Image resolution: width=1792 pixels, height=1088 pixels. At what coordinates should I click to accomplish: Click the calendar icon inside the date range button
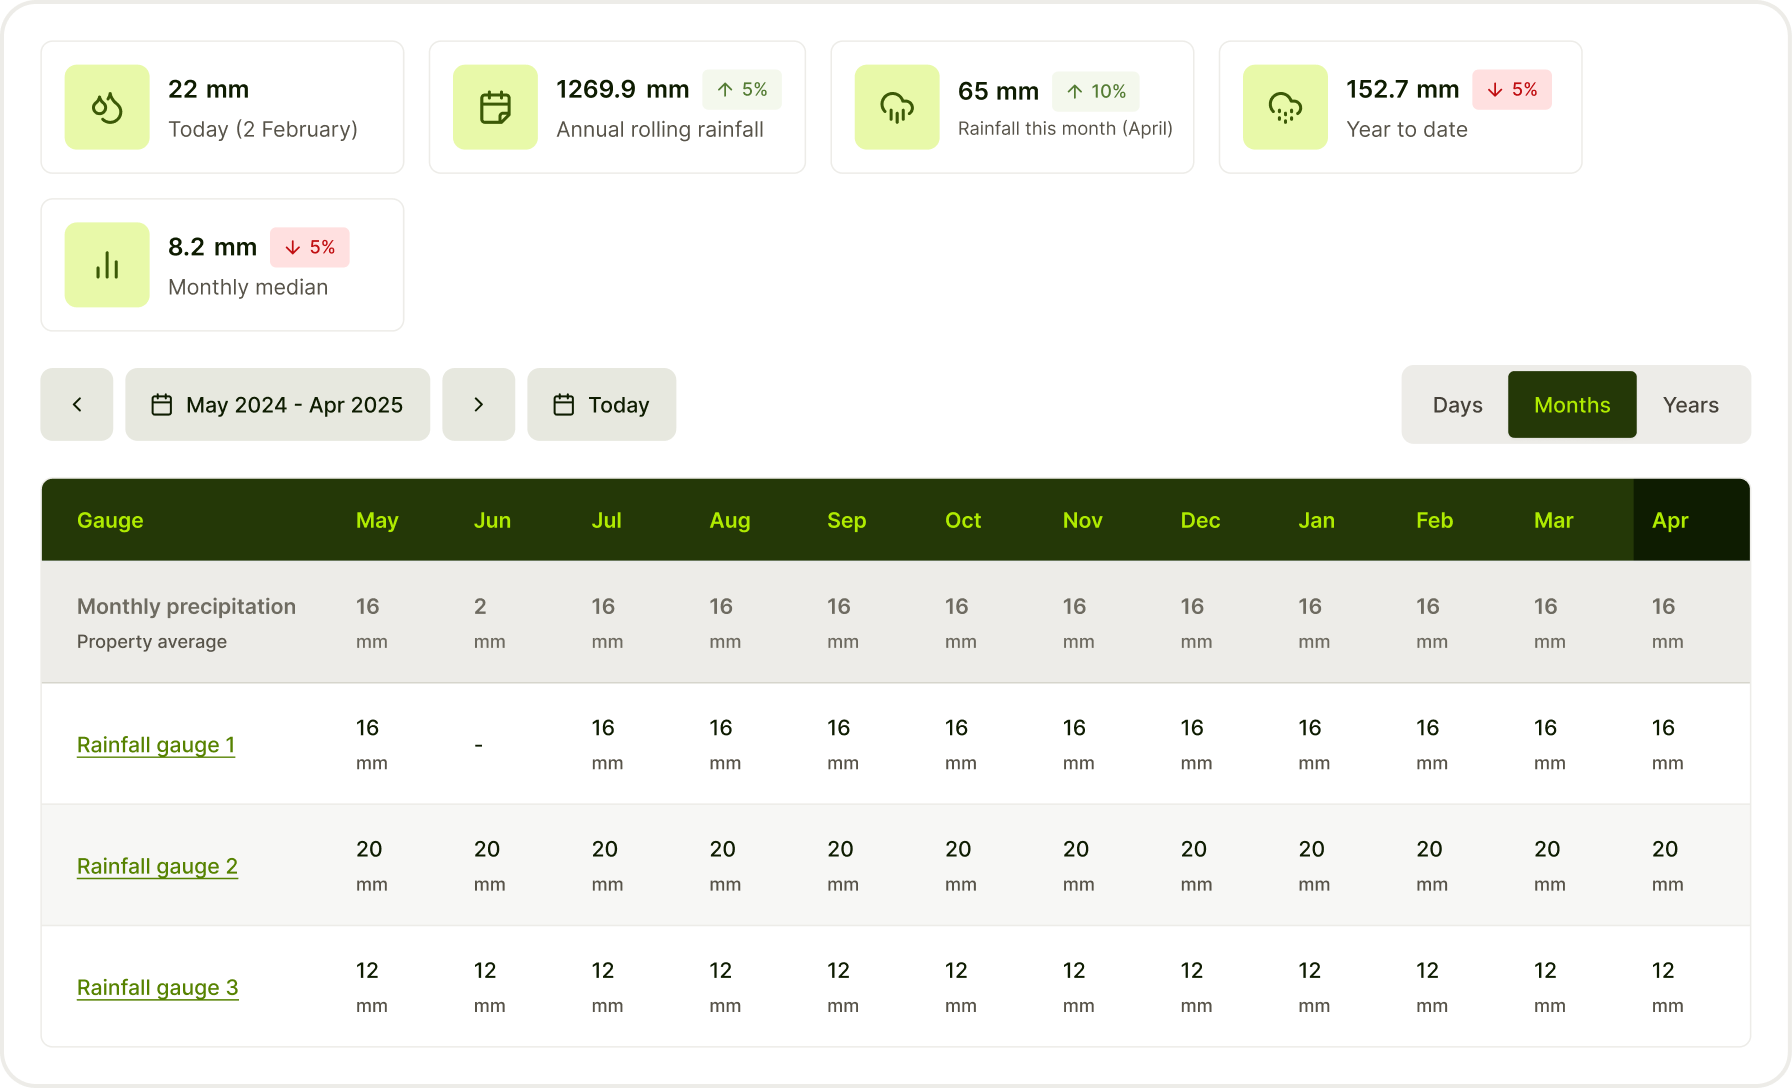click(162, 404)
